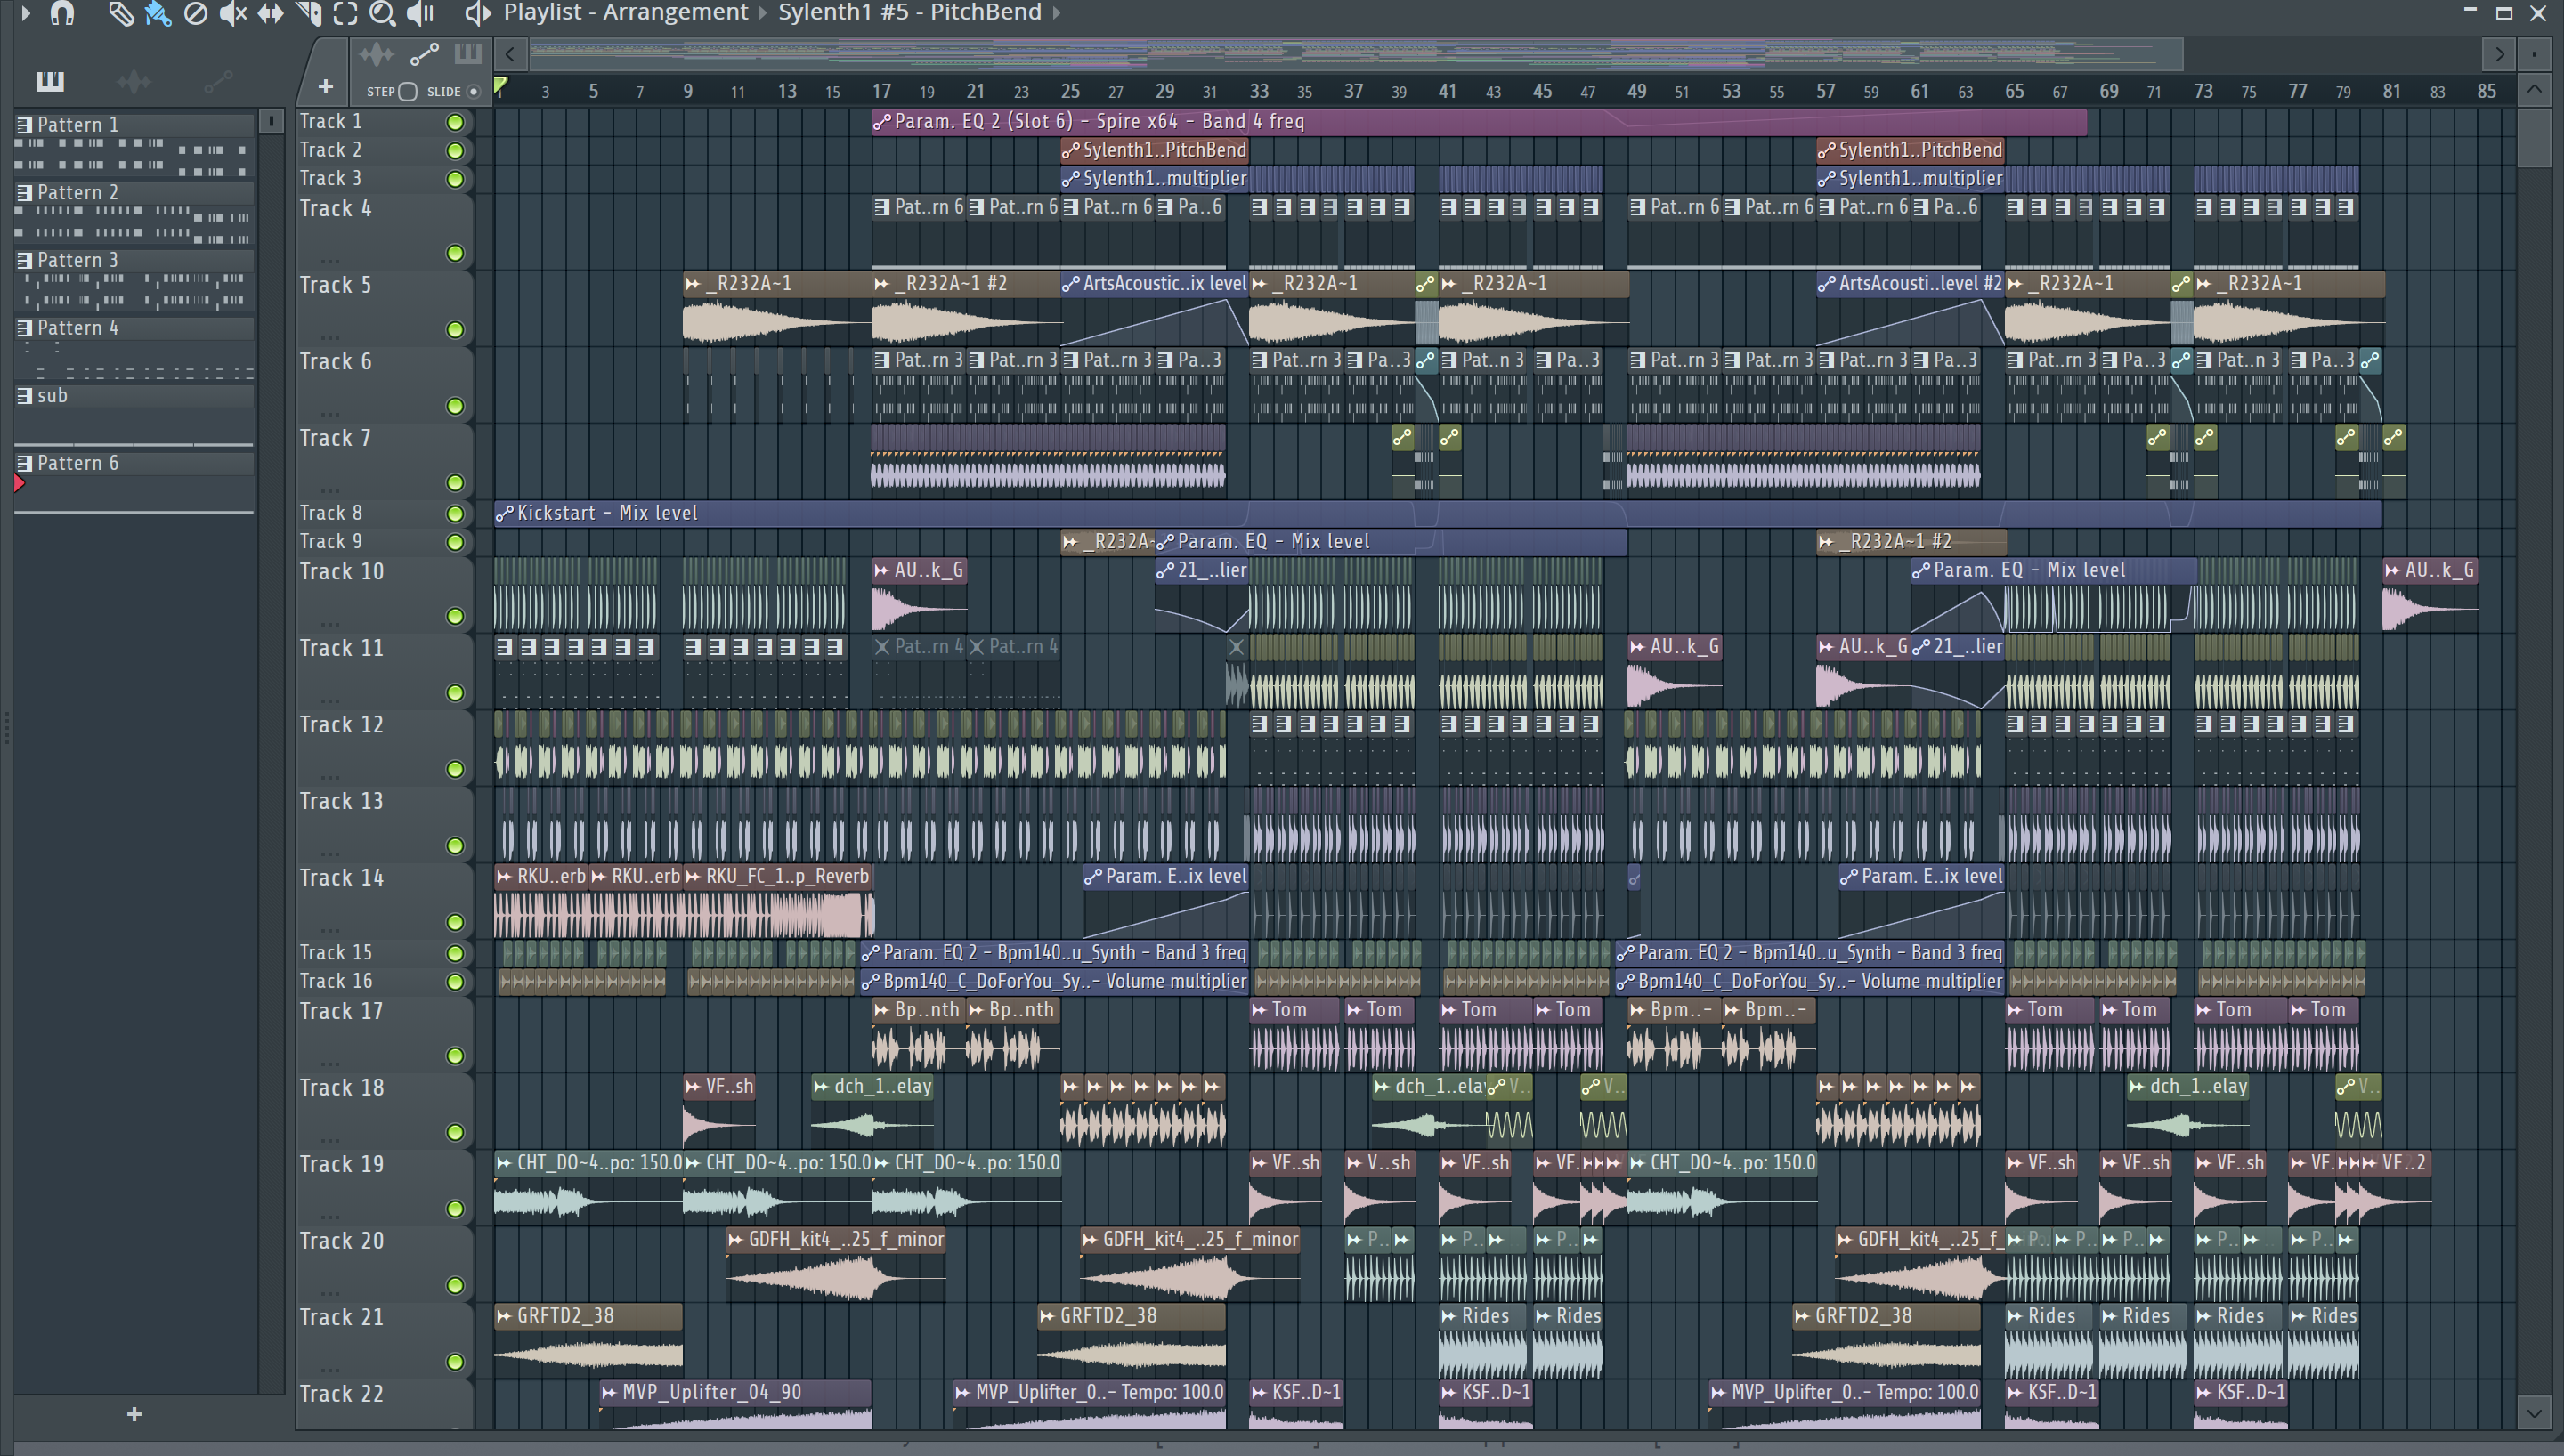Screen dimensions: 2564x1456
Task: Show patterns in the picker panel
Action: point(50,81)
